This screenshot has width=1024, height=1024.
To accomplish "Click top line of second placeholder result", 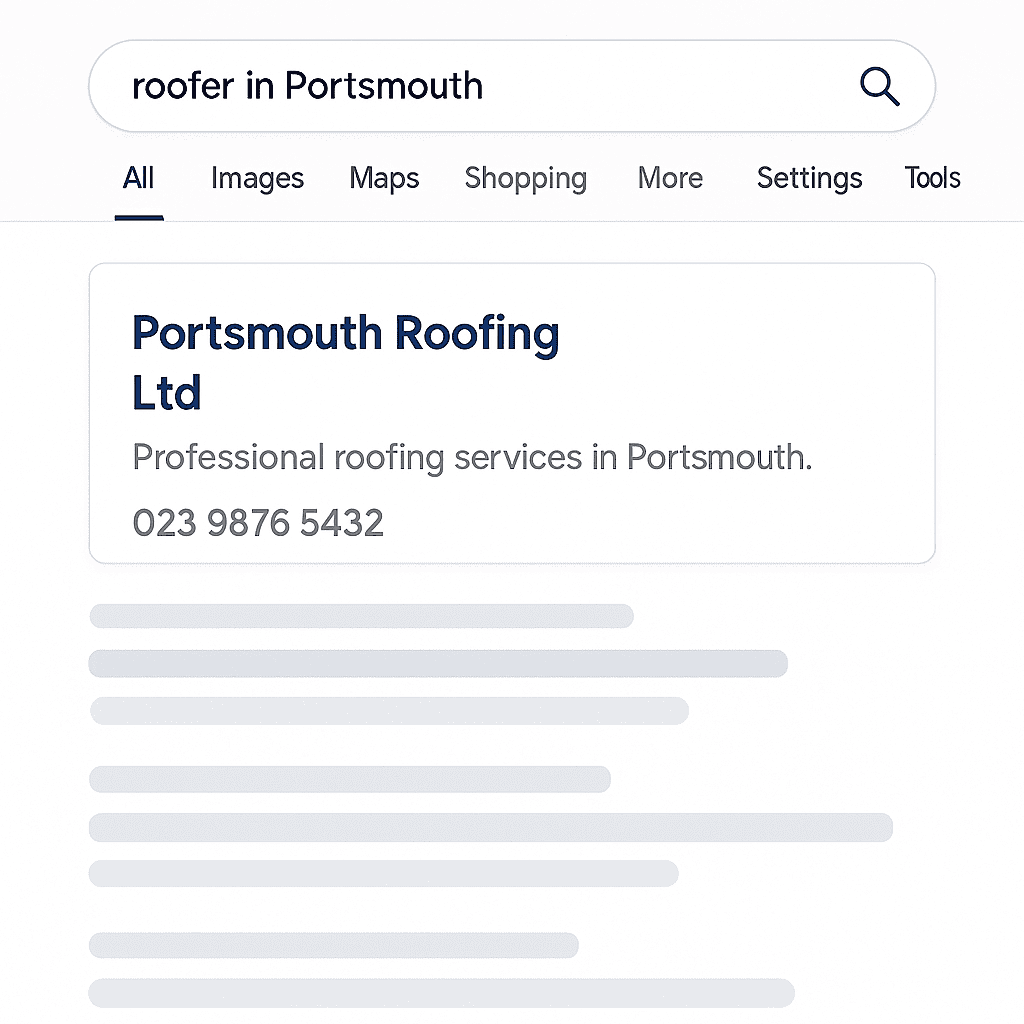I will 350,779.
